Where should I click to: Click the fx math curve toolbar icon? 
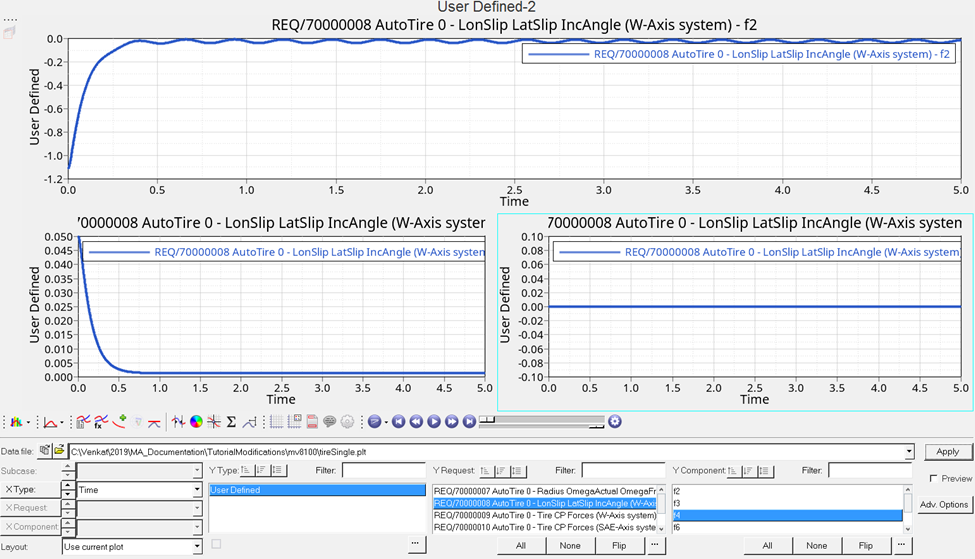[x=100, y=422]
